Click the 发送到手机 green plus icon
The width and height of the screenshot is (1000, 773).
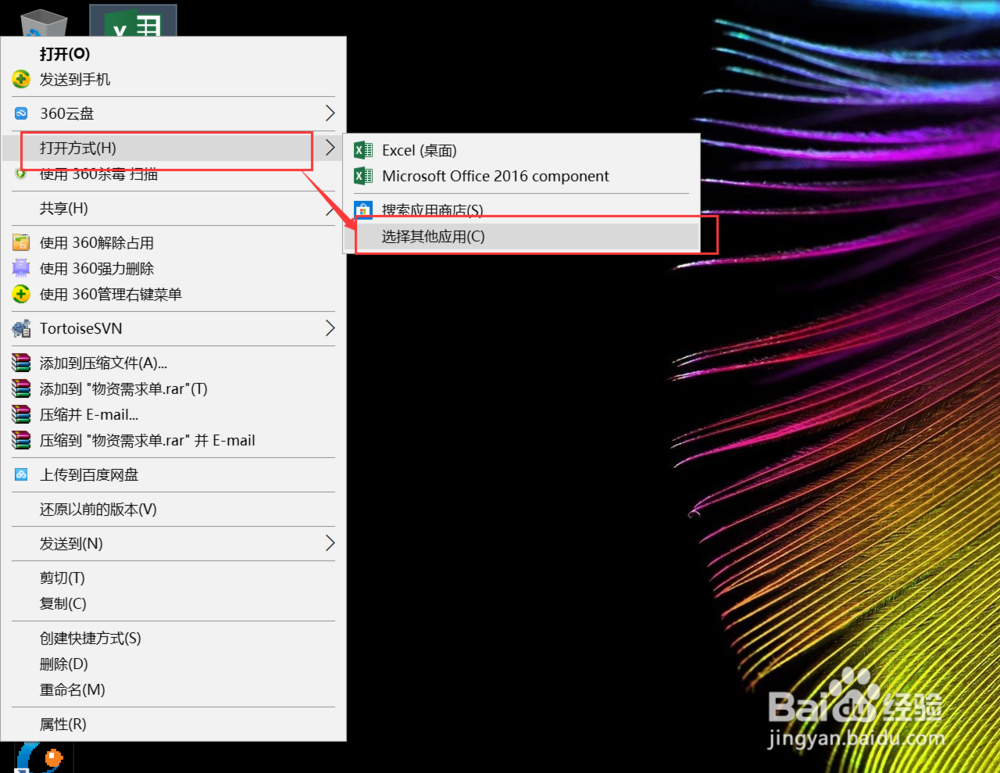(x=21, y=79)
